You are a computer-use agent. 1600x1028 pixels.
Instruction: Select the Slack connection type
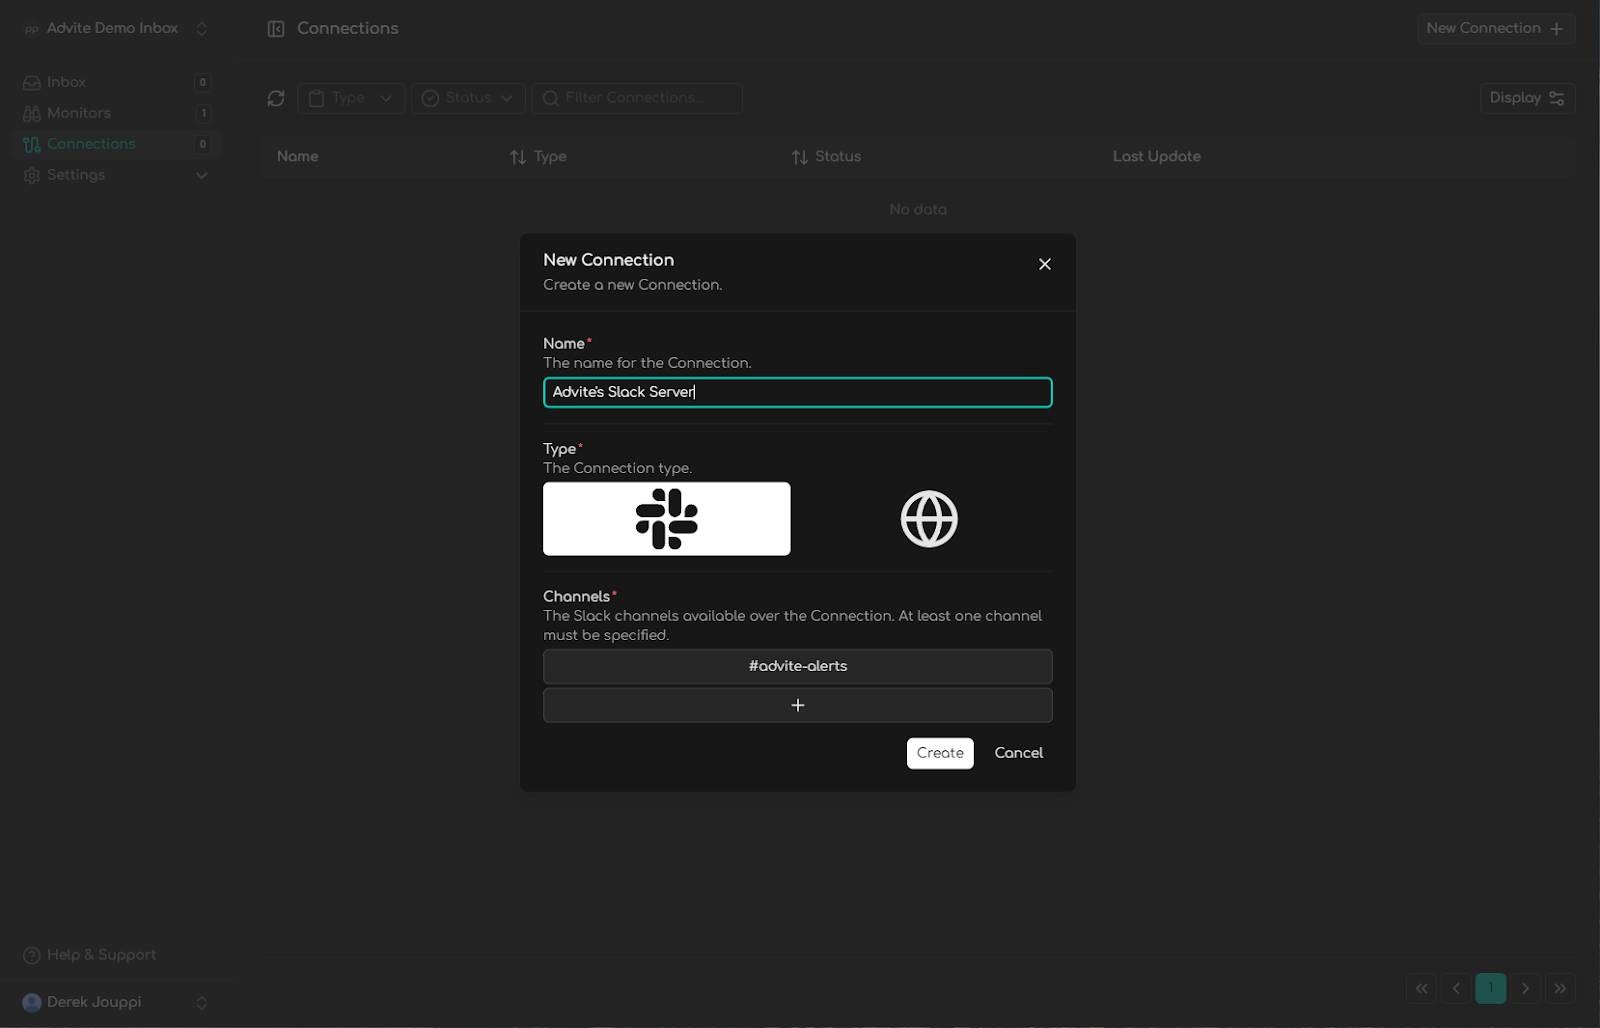pos(666,518)
